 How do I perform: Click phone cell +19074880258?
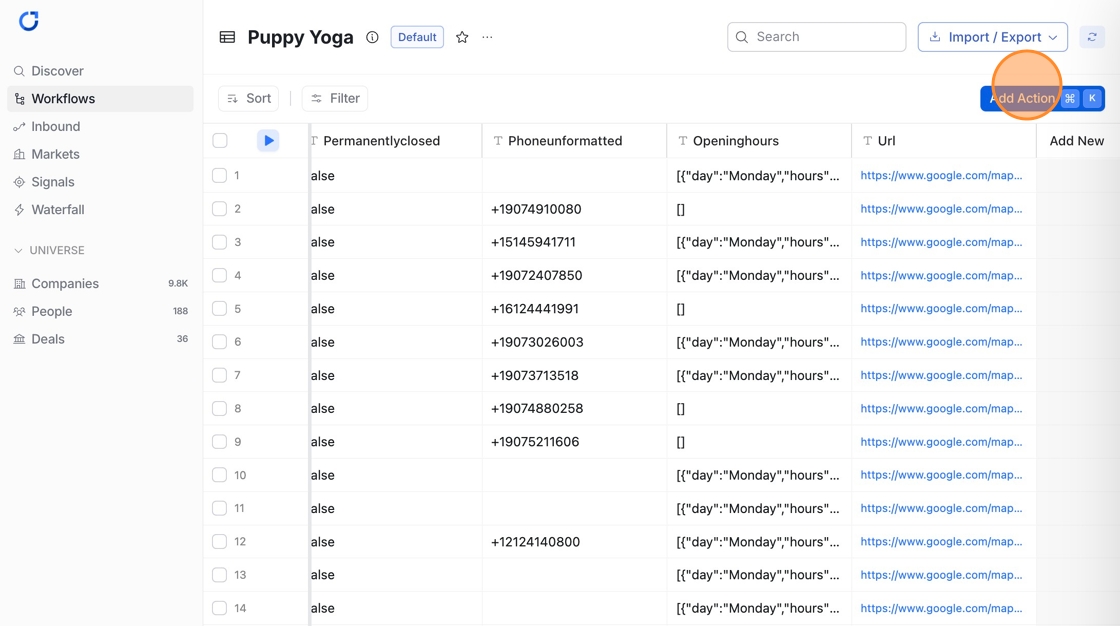[574, 408]
